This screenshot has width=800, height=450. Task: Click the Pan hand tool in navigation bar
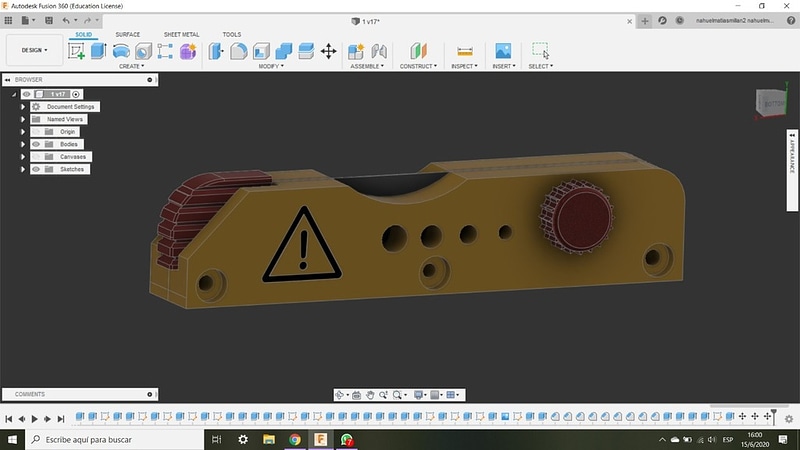[x=370, y=395]
